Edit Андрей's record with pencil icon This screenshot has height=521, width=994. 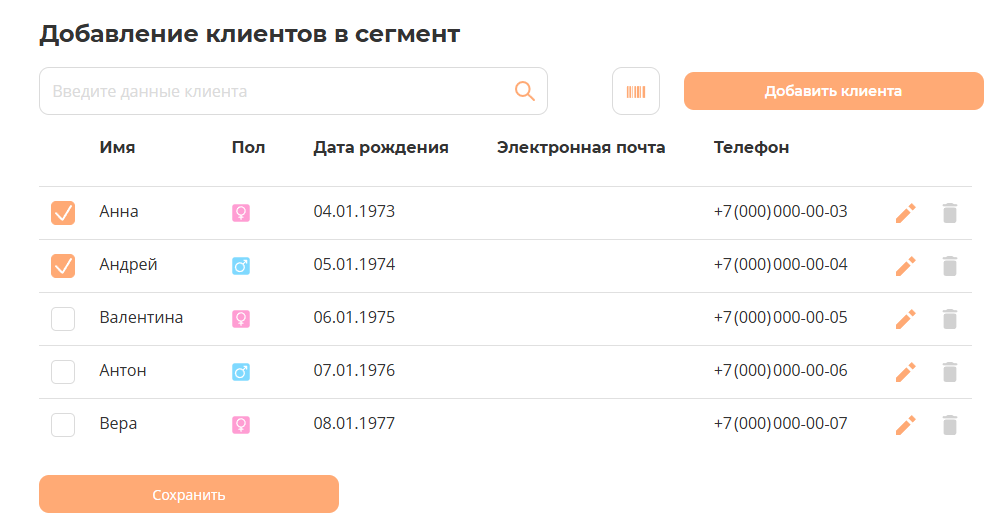tap(905, 266)
